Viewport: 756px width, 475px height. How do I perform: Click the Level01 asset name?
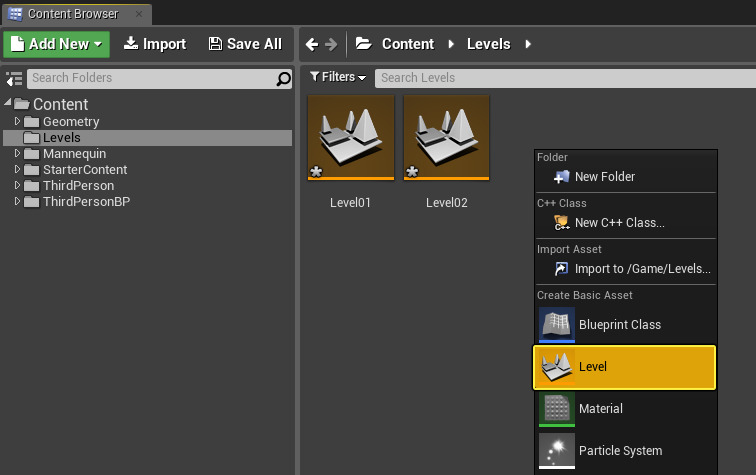pos(351,203)
